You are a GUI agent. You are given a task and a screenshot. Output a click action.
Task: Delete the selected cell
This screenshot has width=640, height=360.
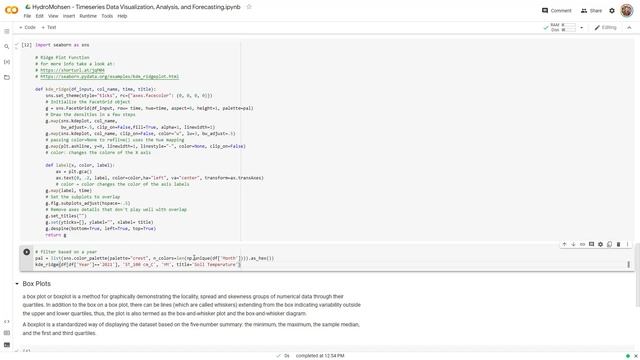tap(618, 244)
